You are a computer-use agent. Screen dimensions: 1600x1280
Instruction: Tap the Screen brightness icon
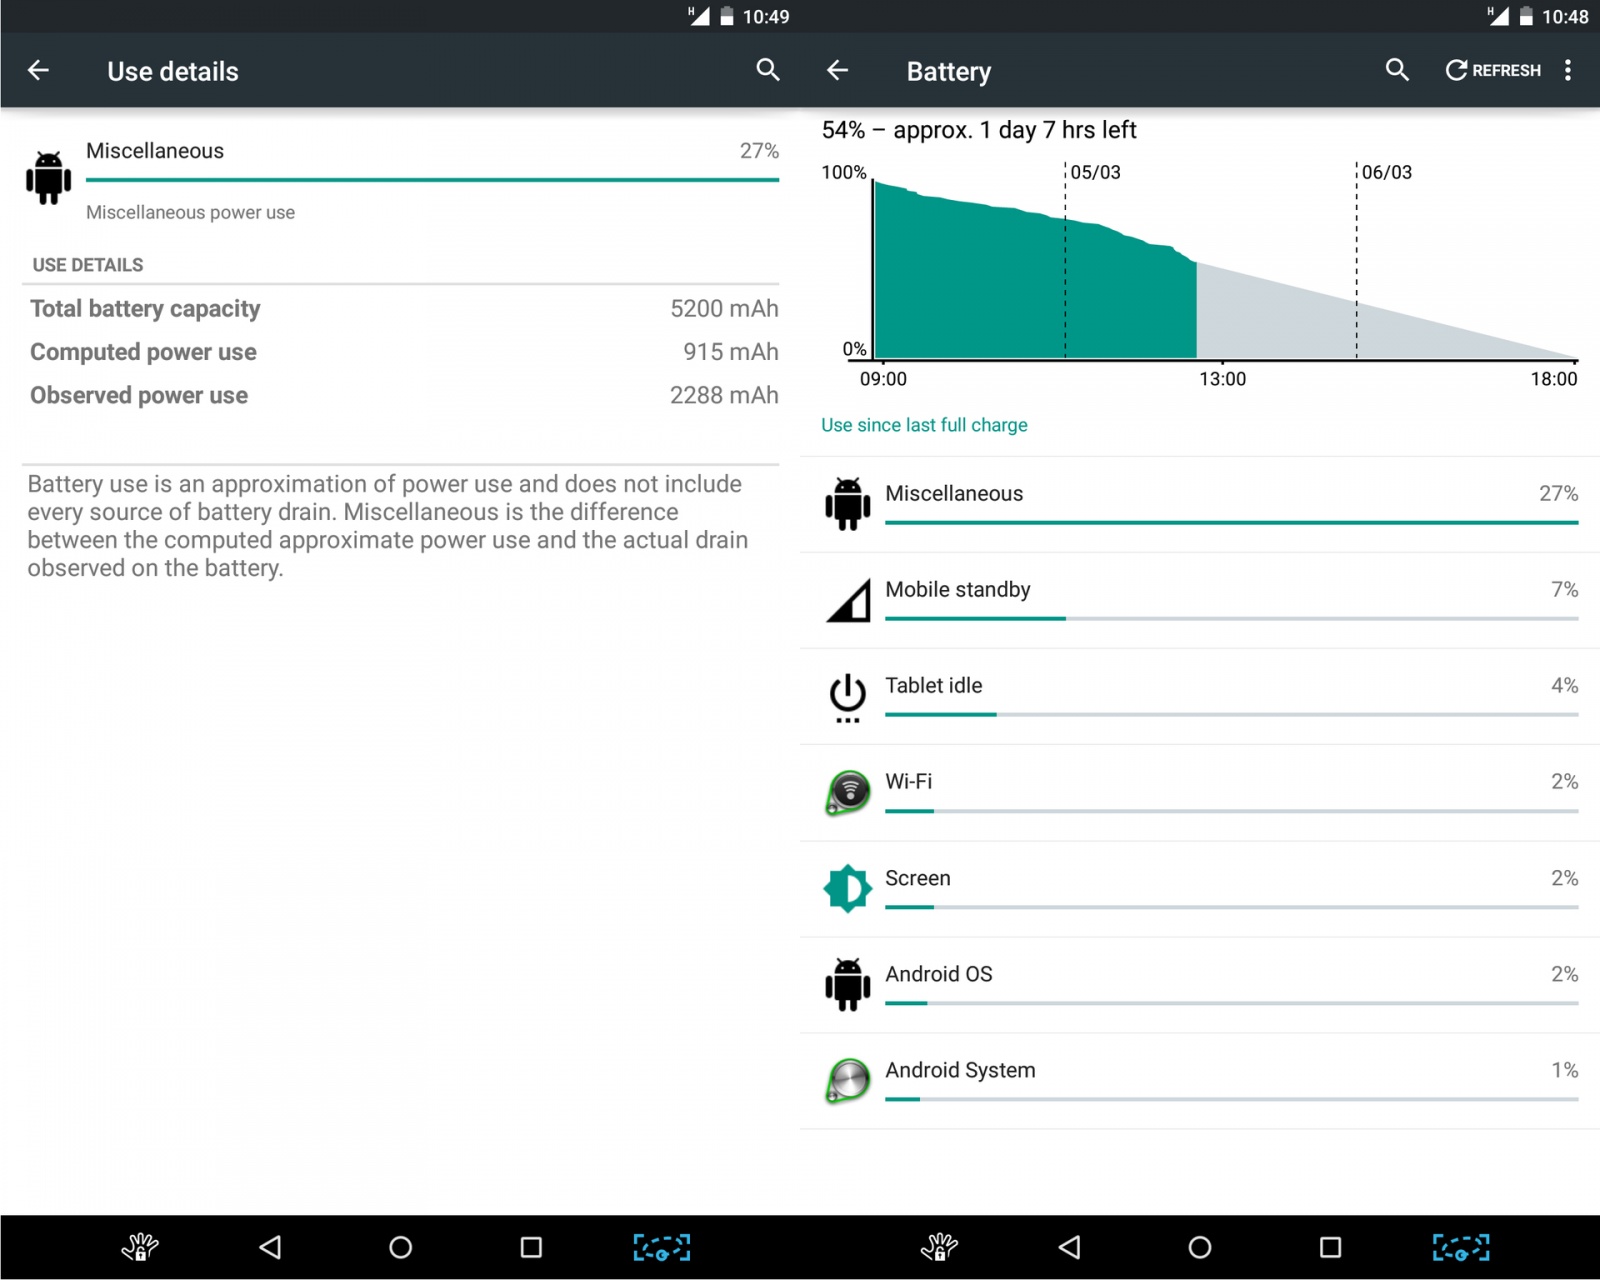pos(848,888)
